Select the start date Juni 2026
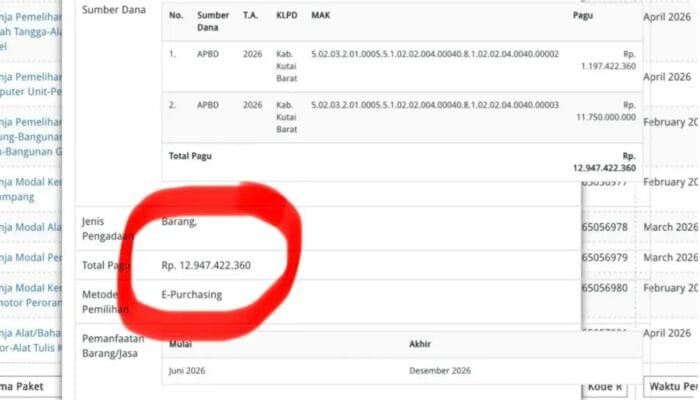Screen dimensions: 700x400 [x=183, y=370]
